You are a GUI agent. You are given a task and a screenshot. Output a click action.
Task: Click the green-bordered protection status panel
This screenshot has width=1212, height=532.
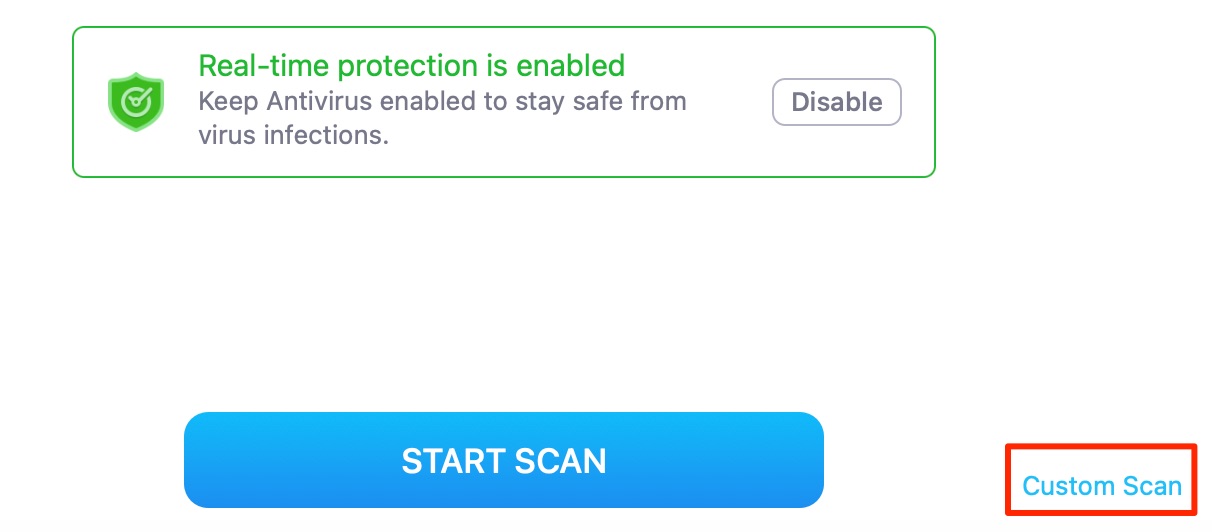point(504,102)
